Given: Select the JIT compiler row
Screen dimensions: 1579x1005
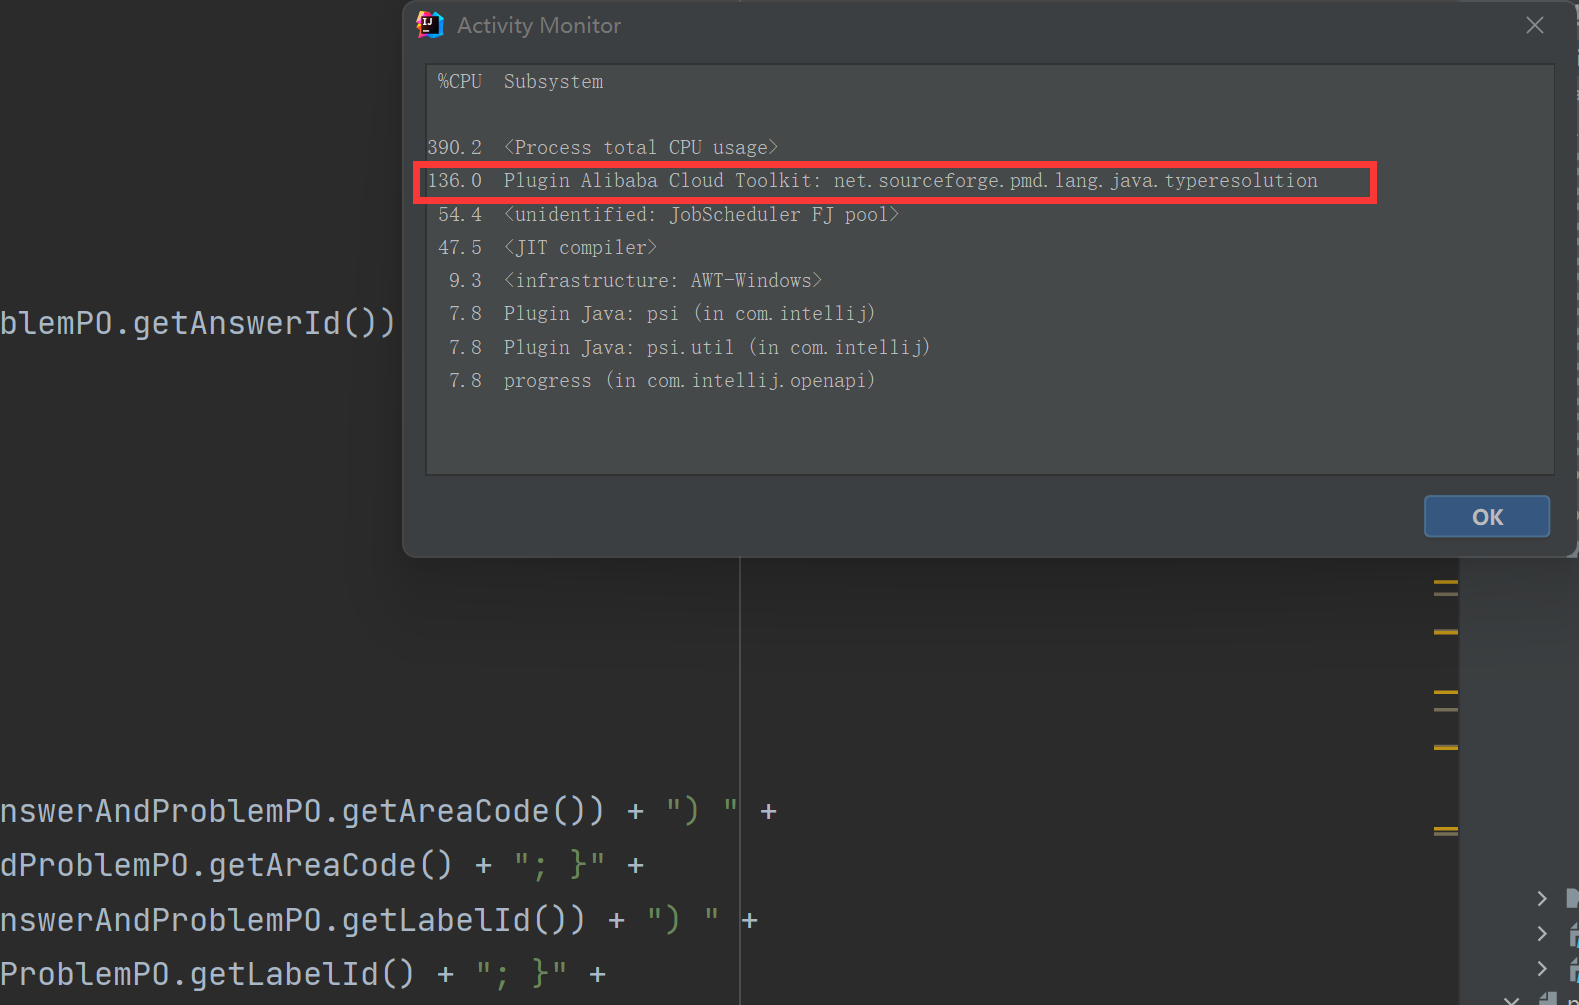Looking at the screenshot, I should click(990, 247).
